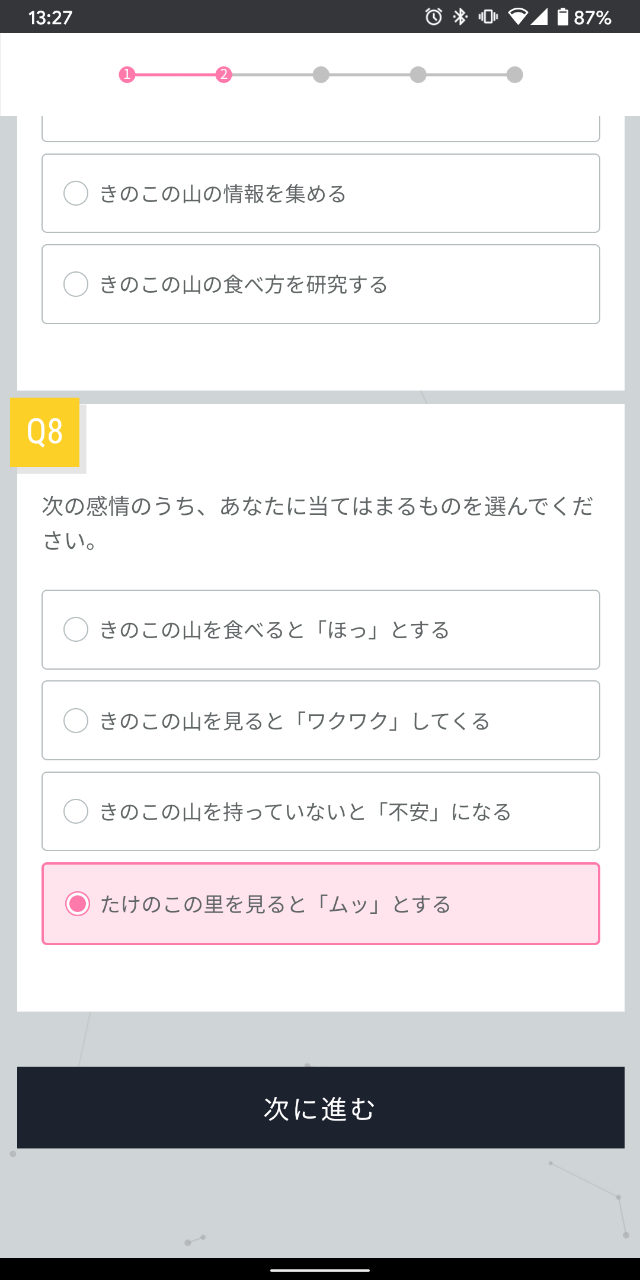This screenshot has width=640, height=1280.
Task: Jump to step 1 progress dot
Action: point(126,75)
